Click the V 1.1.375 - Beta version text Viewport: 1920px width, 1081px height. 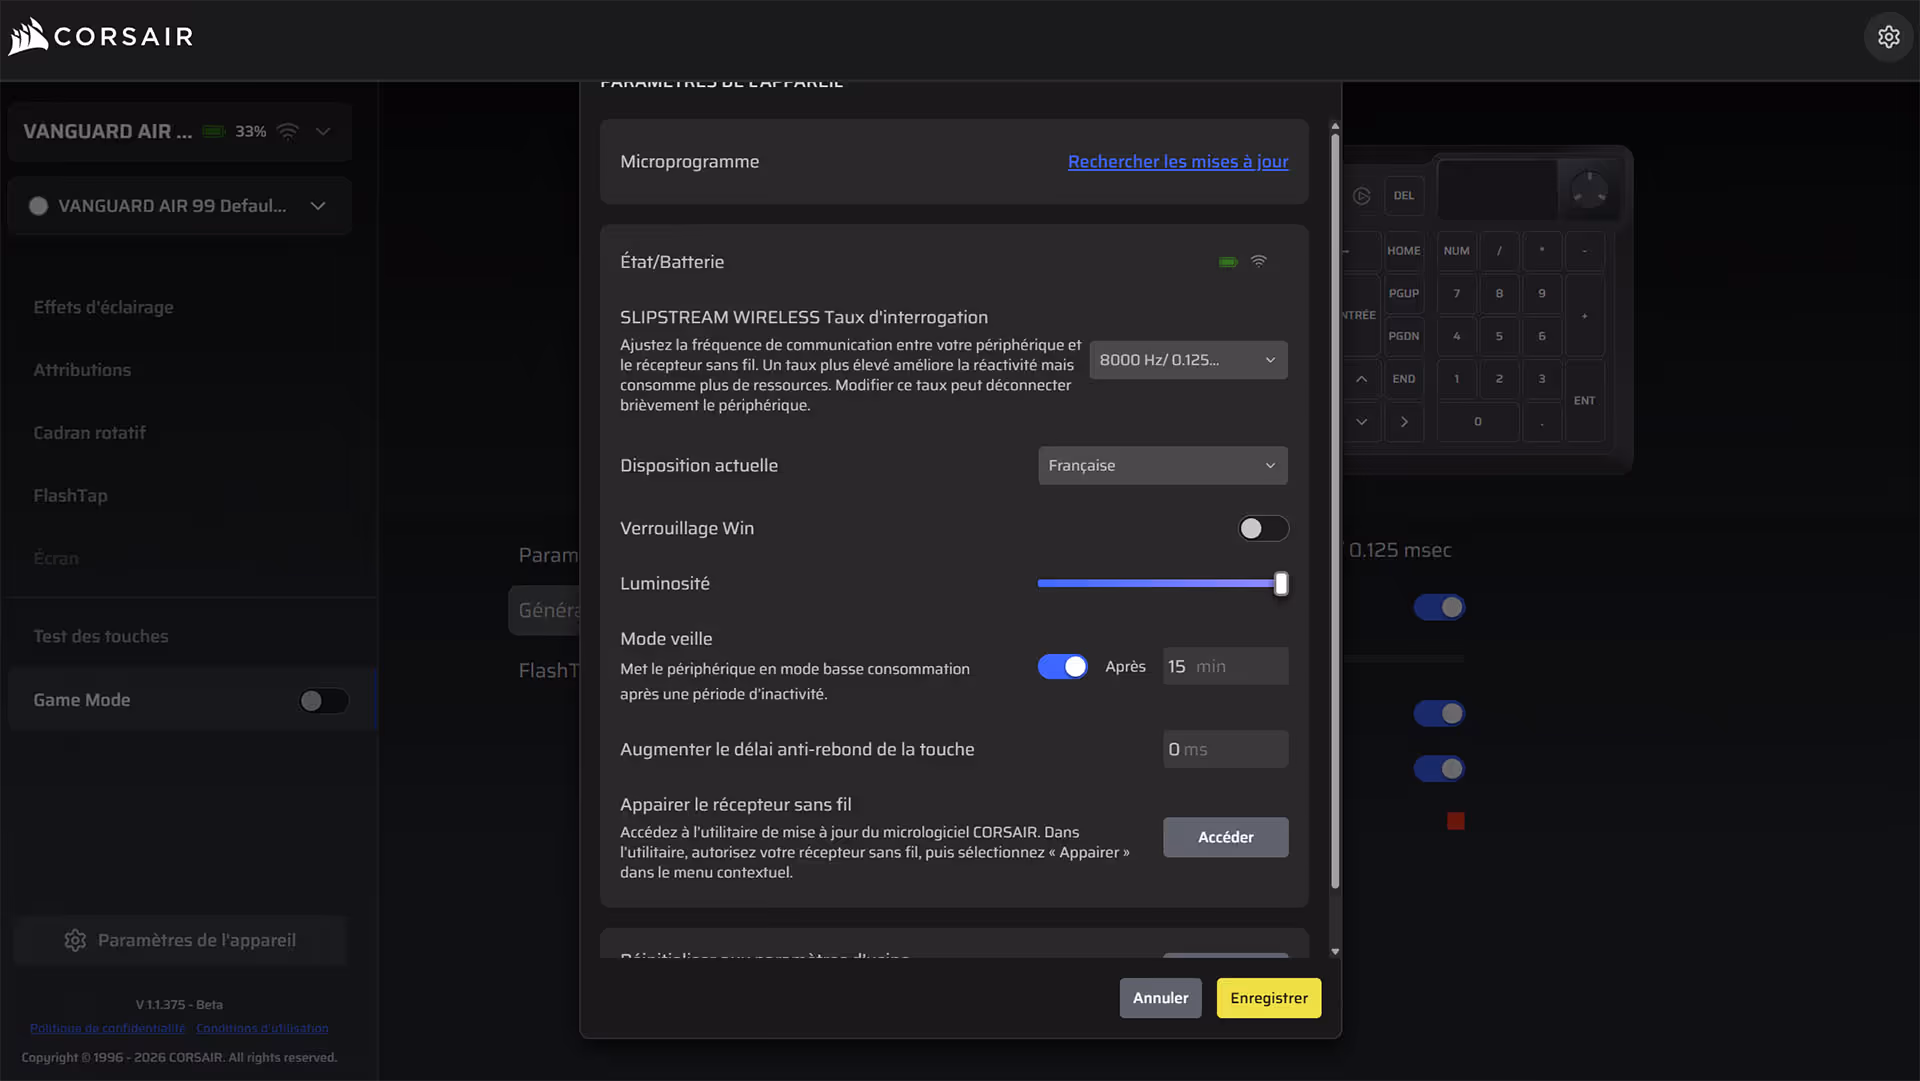[180, 1005]
